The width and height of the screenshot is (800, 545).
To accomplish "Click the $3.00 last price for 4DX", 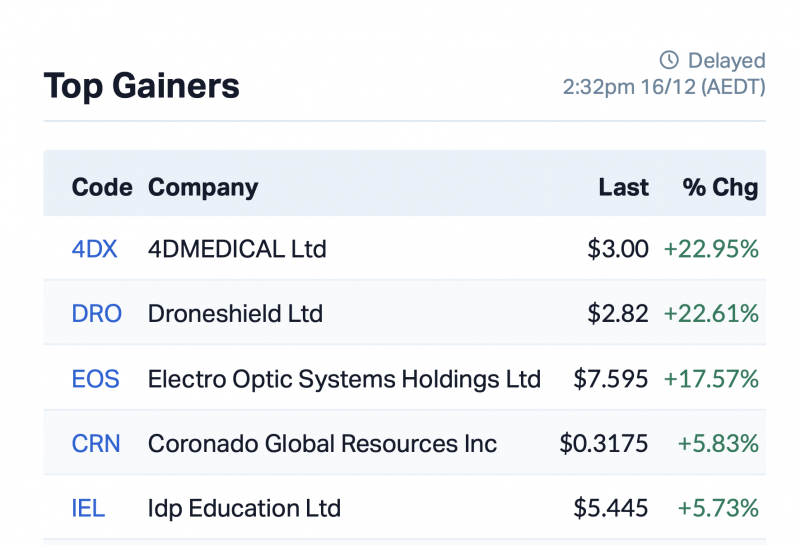I will (618, 249).
